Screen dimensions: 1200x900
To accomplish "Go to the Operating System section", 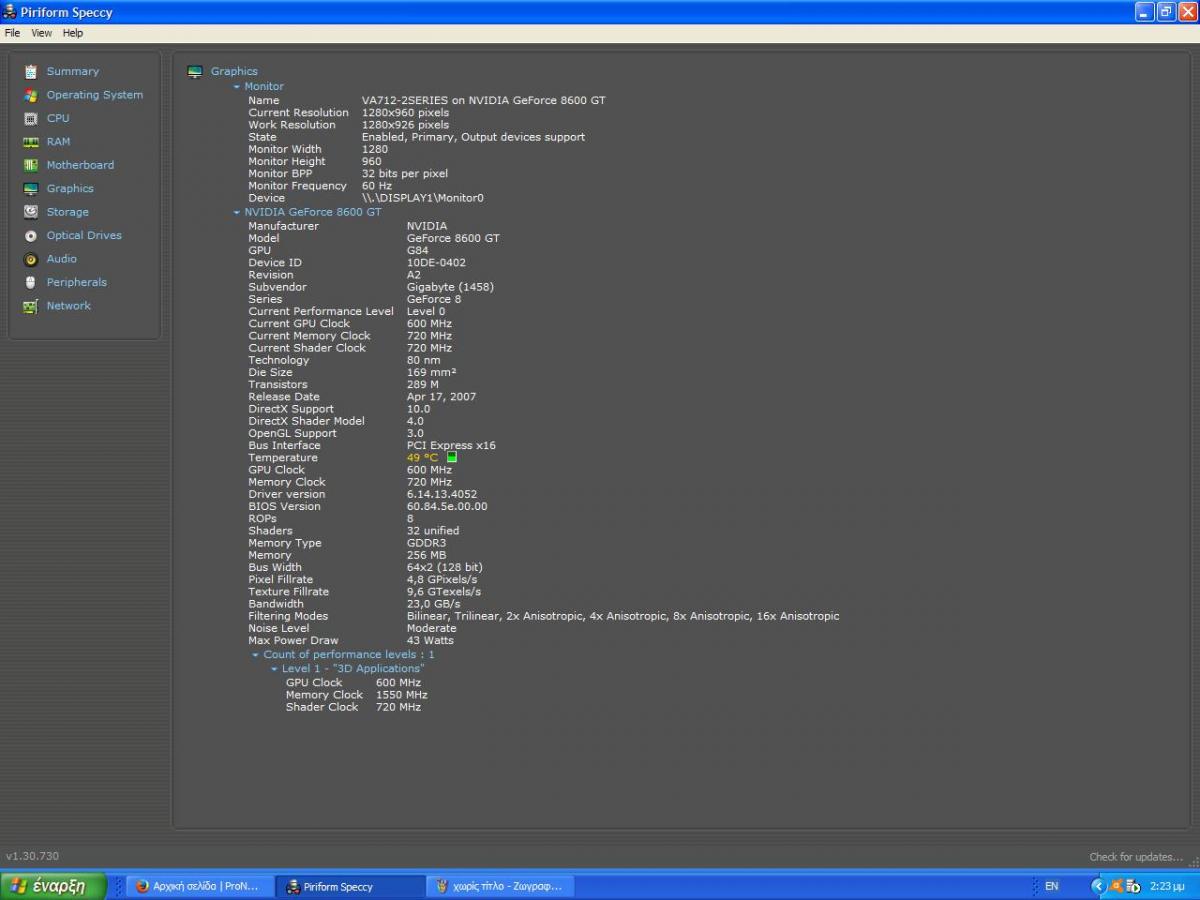I will click(x=95, y=95).
